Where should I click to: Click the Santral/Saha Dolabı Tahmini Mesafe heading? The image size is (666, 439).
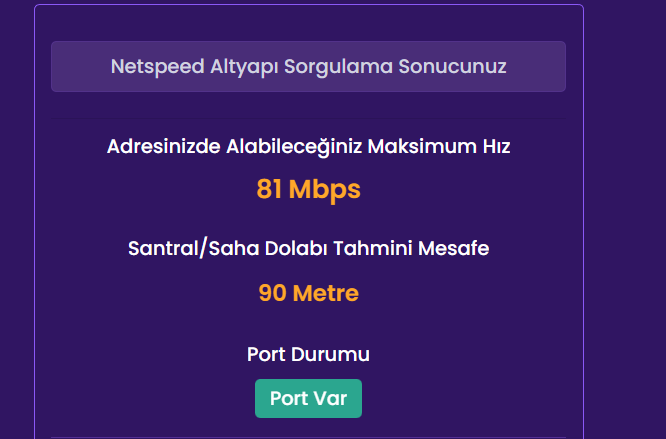click(x=308, y=248)
